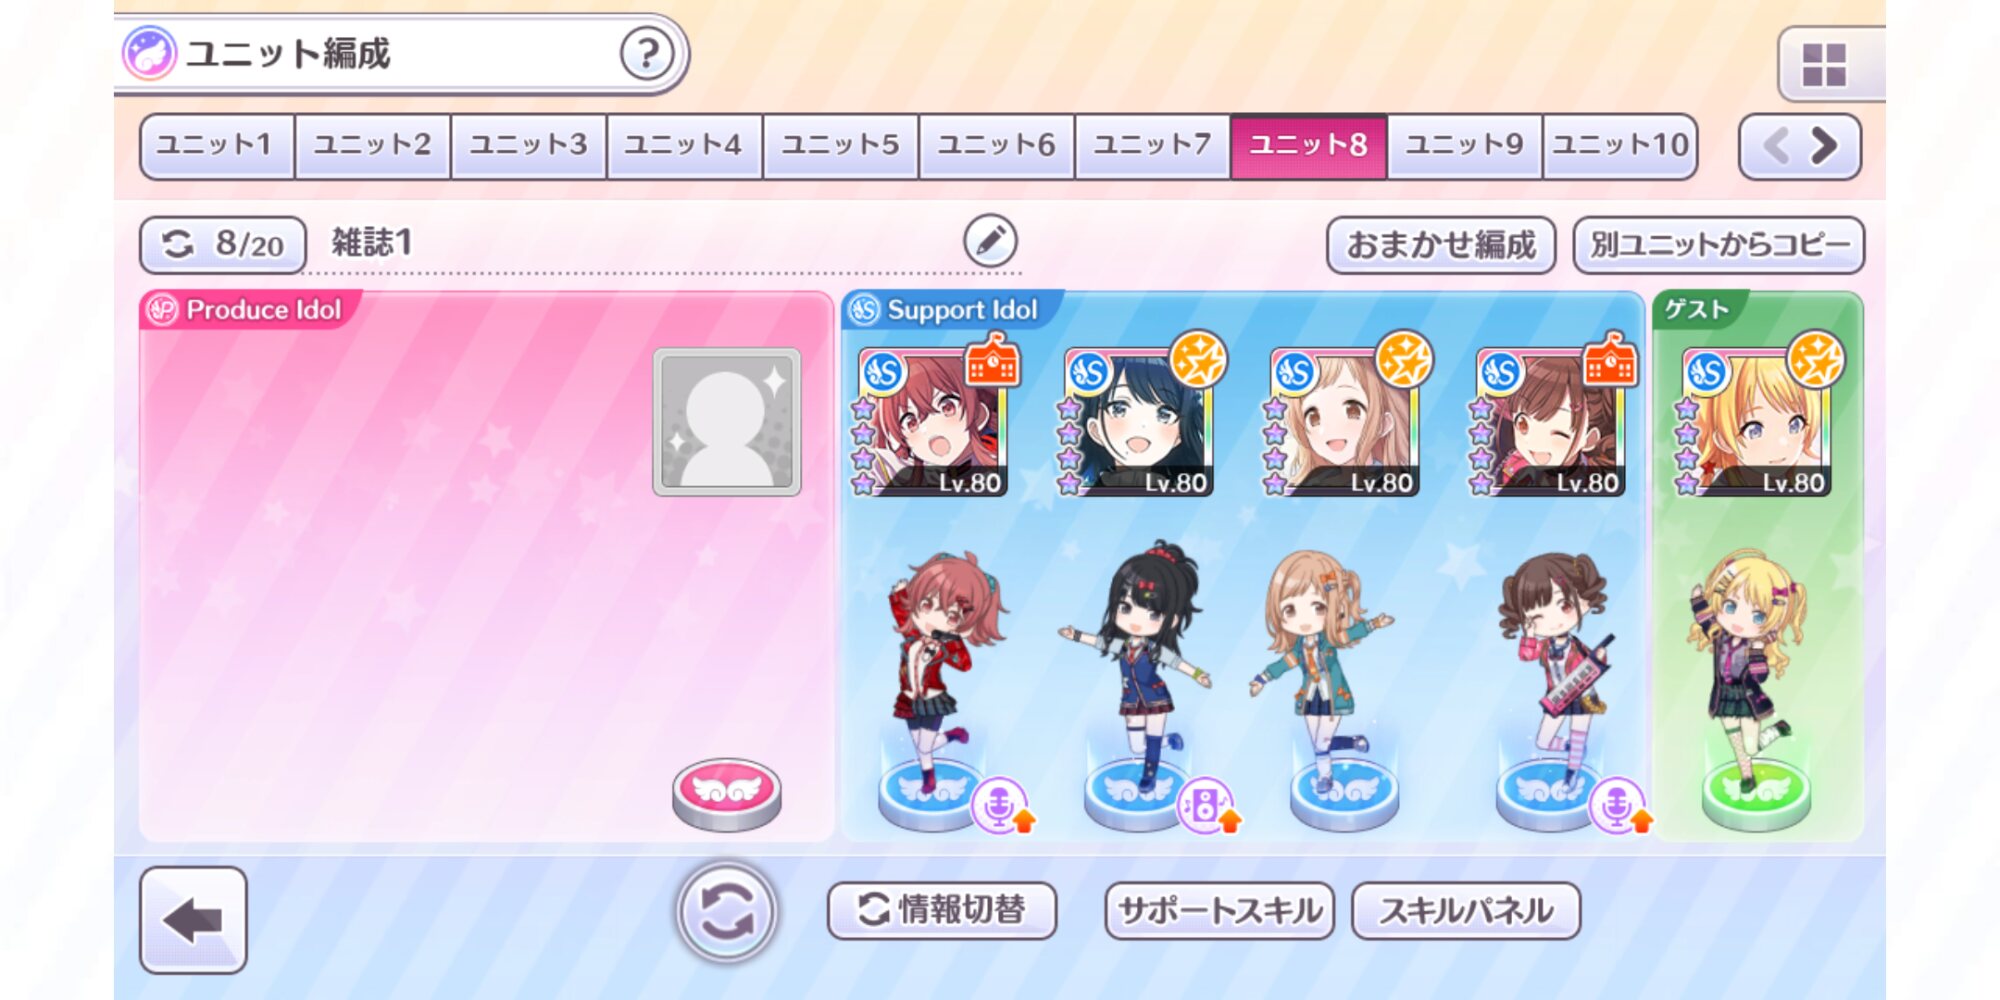Screen dimensions: 2000x1000
Task: Show previous unit tabs with left chevron
Action: click(x=1776, y=146)
